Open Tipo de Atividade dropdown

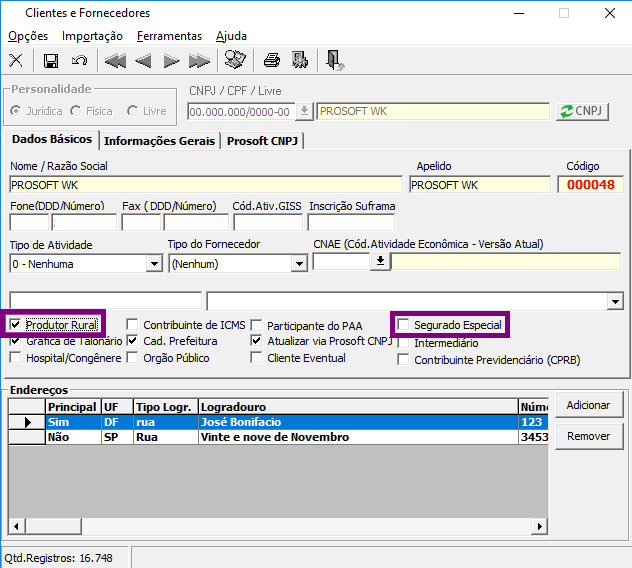[x=154, y=264]
